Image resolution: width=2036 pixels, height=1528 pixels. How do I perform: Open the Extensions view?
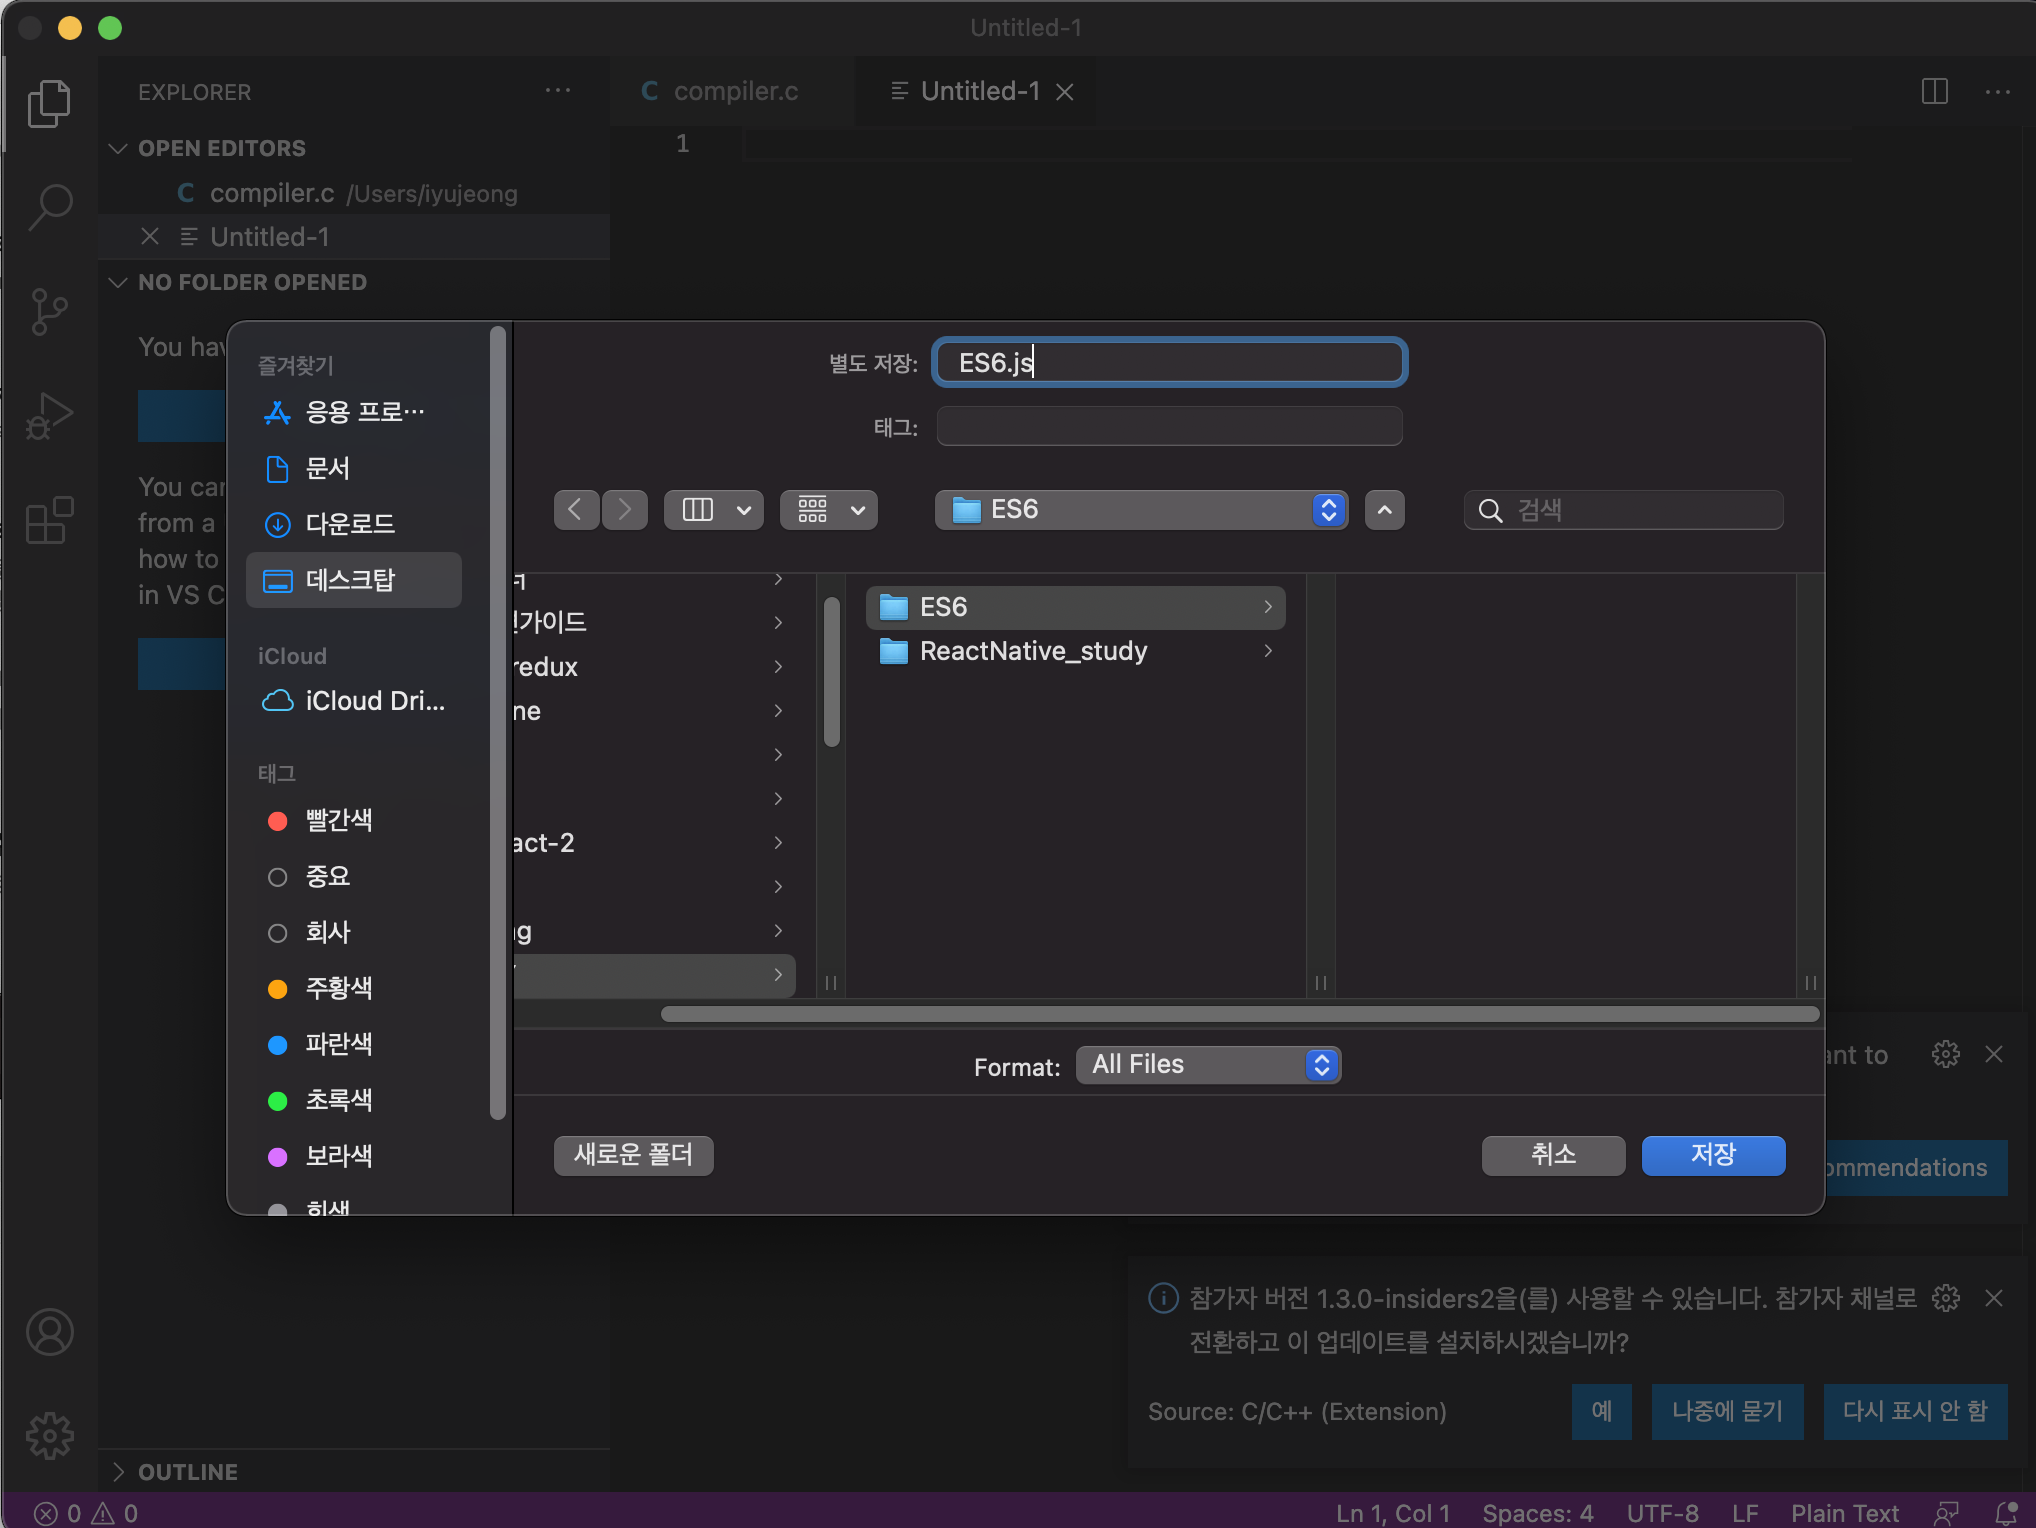(x=50, y=520)
